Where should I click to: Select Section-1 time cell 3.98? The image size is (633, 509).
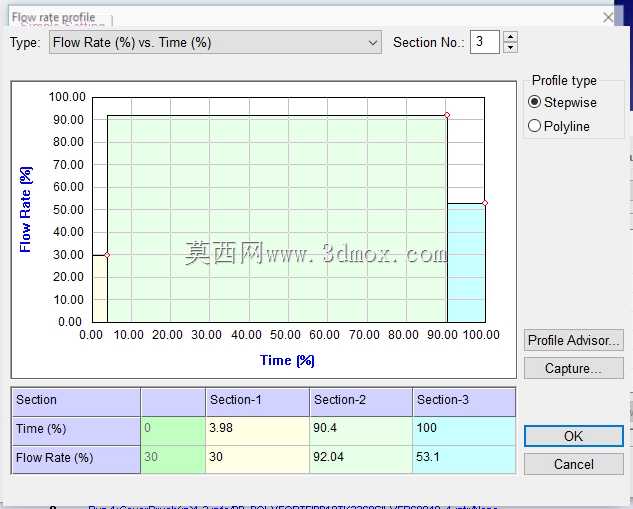[258, 431]
